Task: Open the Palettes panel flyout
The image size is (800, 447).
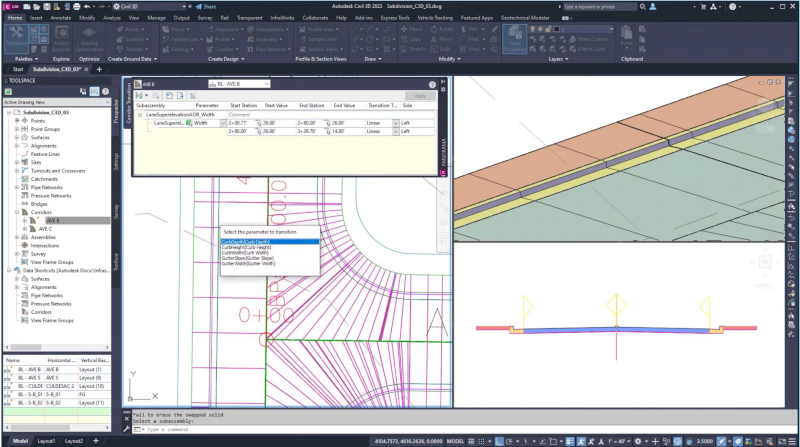Action: 27,59
